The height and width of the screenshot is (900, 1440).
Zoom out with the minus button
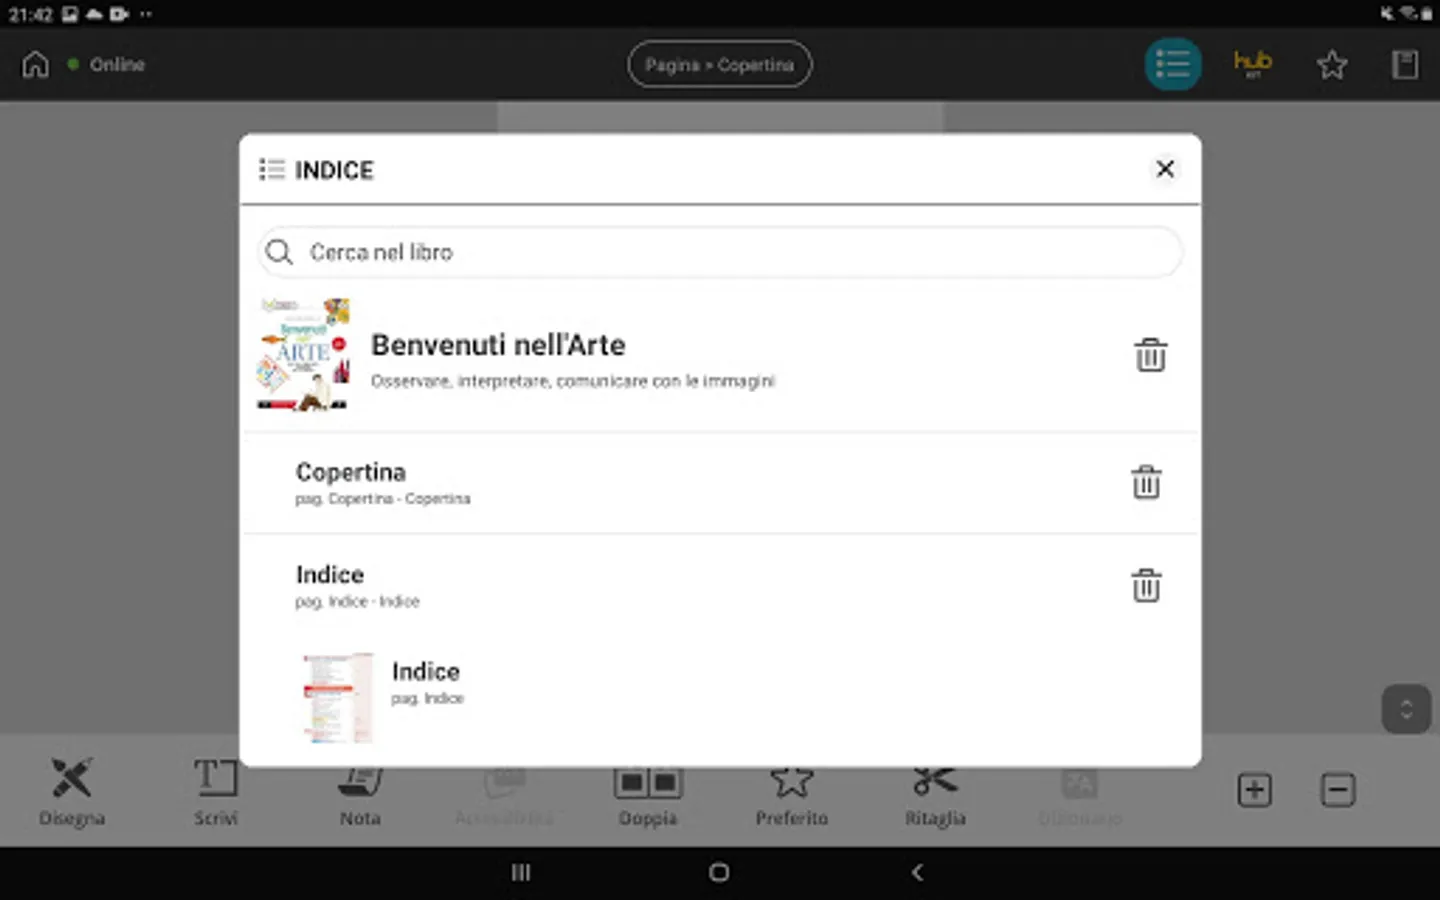[x=1338, y=790]
